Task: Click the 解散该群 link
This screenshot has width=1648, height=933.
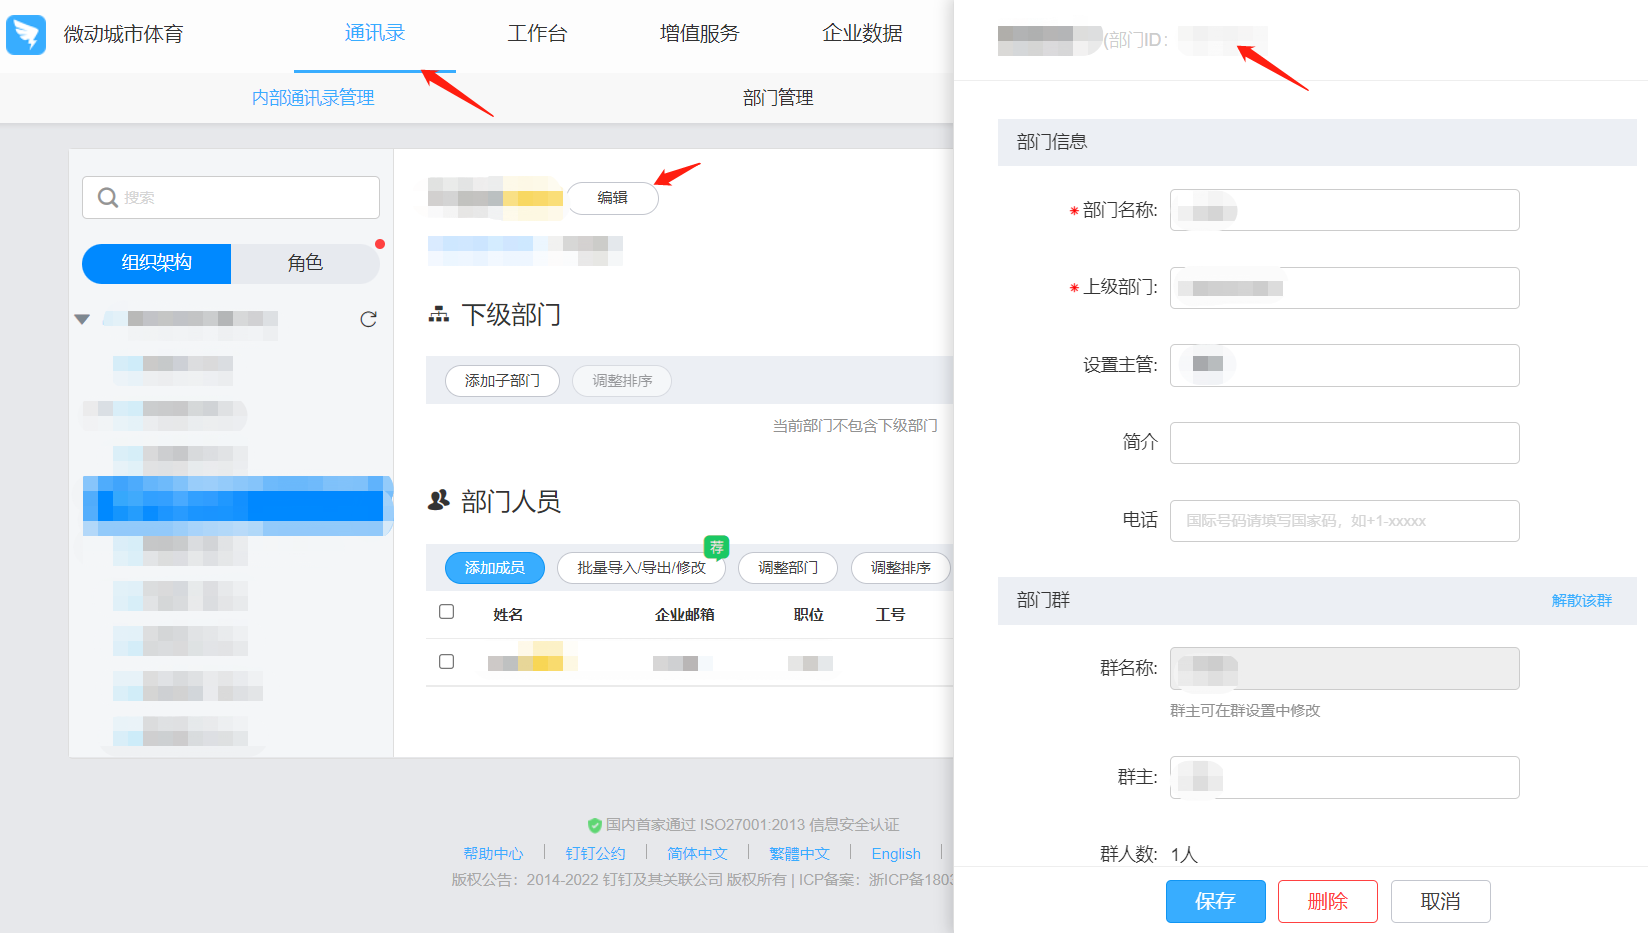Action: click(x=1581, y=600)
